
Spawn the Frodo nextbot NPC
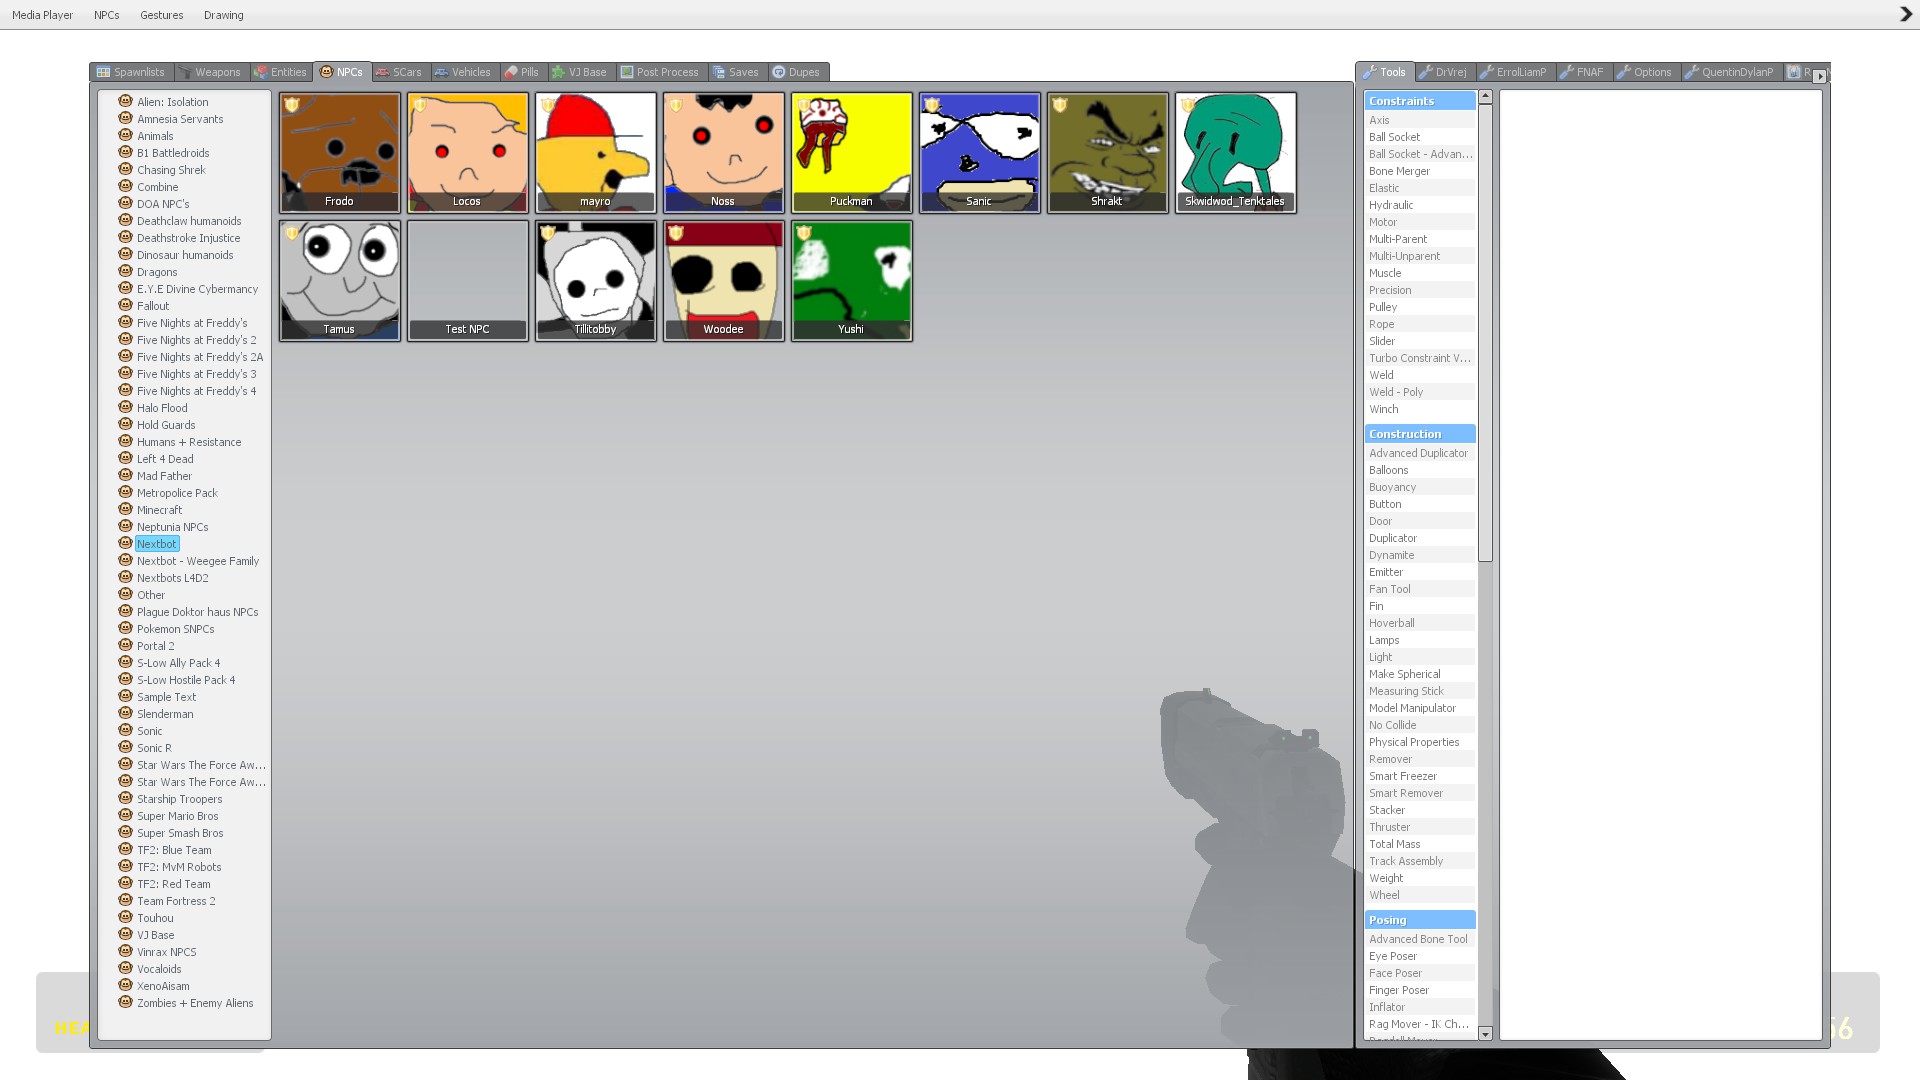tap(340, 153)
